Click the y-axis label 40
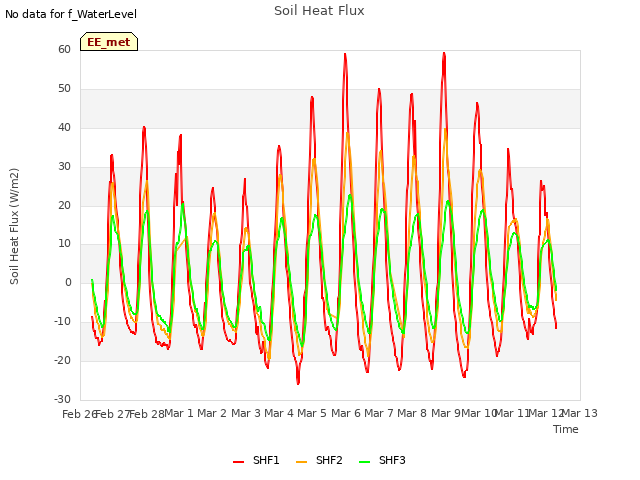The width and height of the screenshot is (640, 480). [x=64, y=127]
